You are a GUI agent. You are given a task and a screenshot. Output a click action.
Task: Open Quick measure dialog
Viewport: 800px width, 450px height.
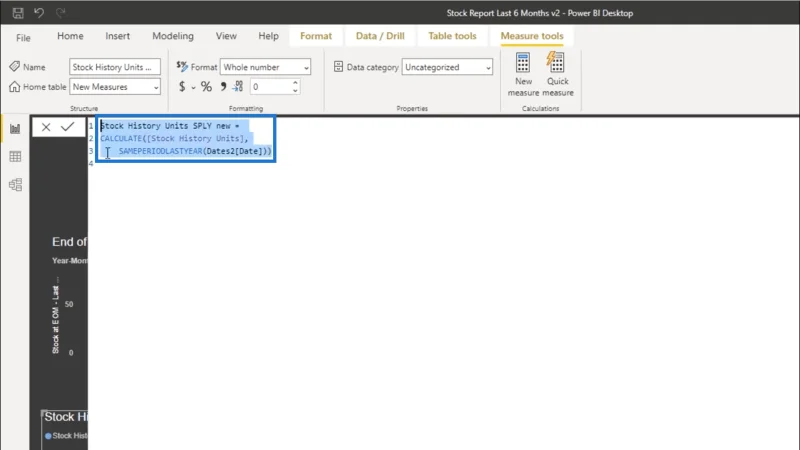tap(557, 74)
